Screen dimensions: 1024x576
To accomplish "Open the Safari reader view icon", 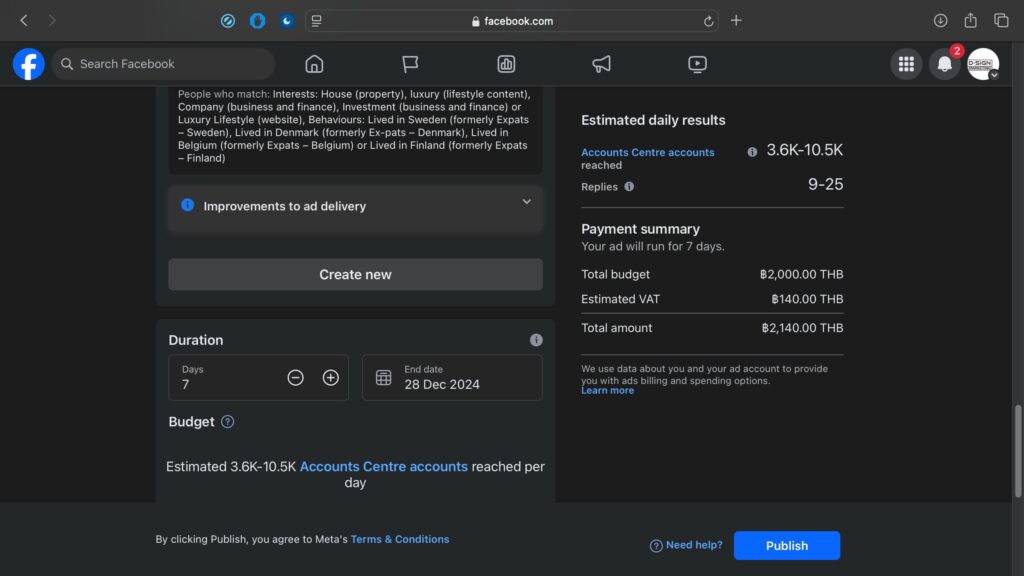I will pyautogui.click(x=317, y=21).
